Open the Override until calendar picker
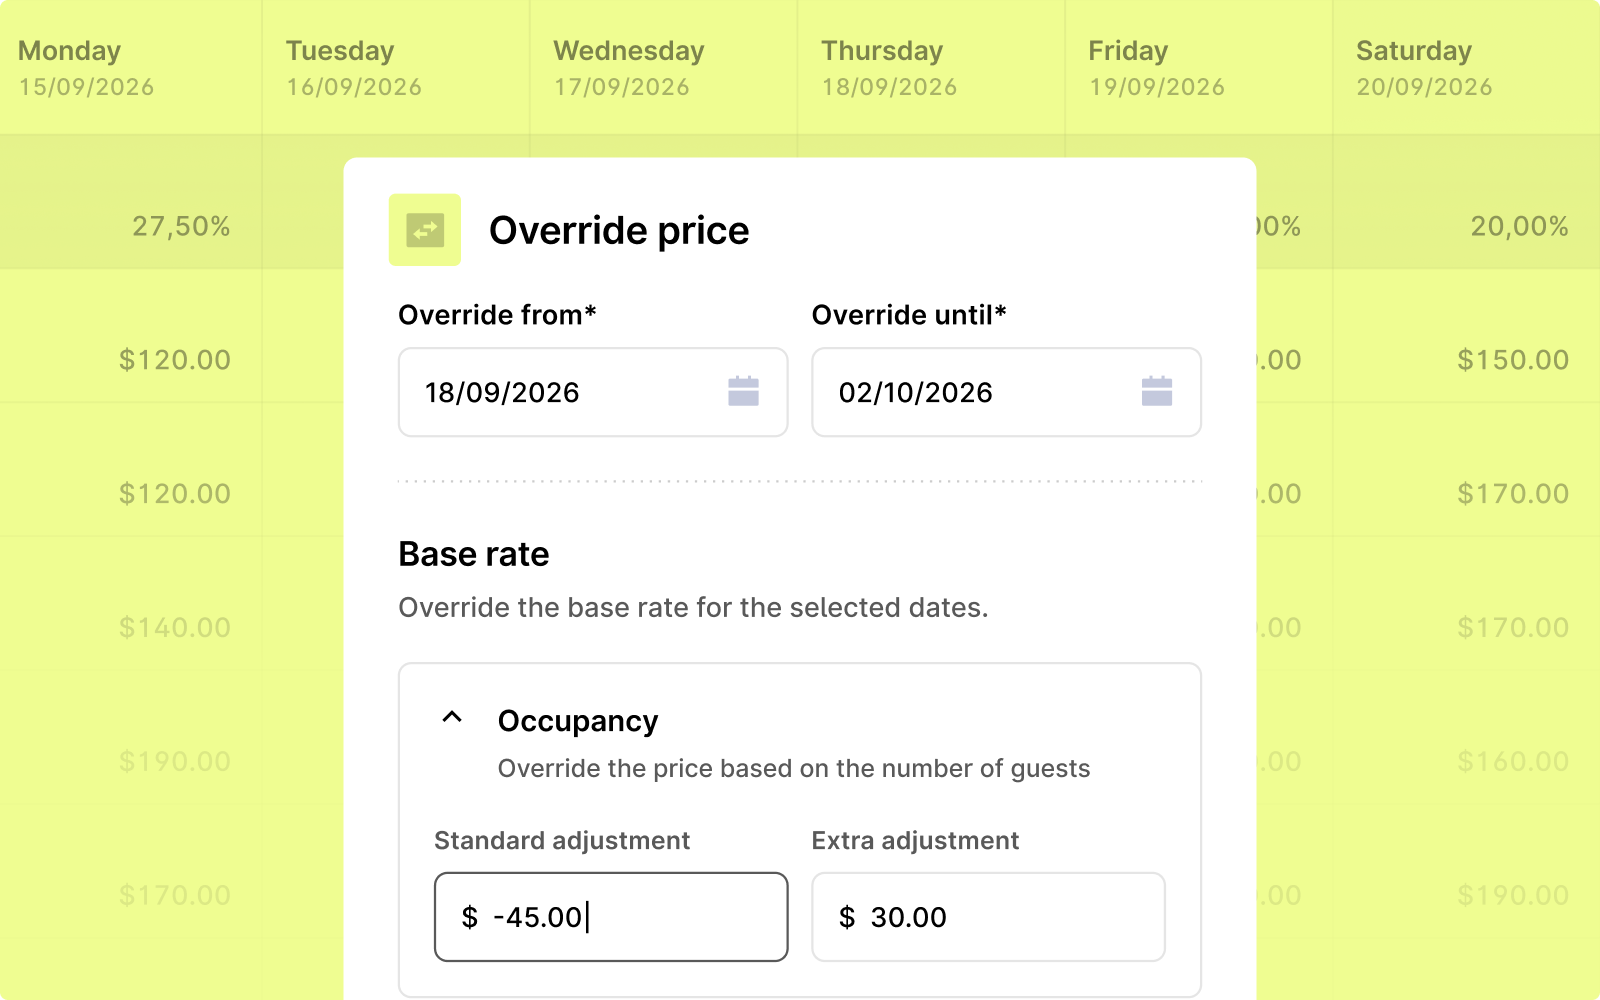This screenshot has width=1600, height=1000. pyautogui.click(x=1156, y=392)
